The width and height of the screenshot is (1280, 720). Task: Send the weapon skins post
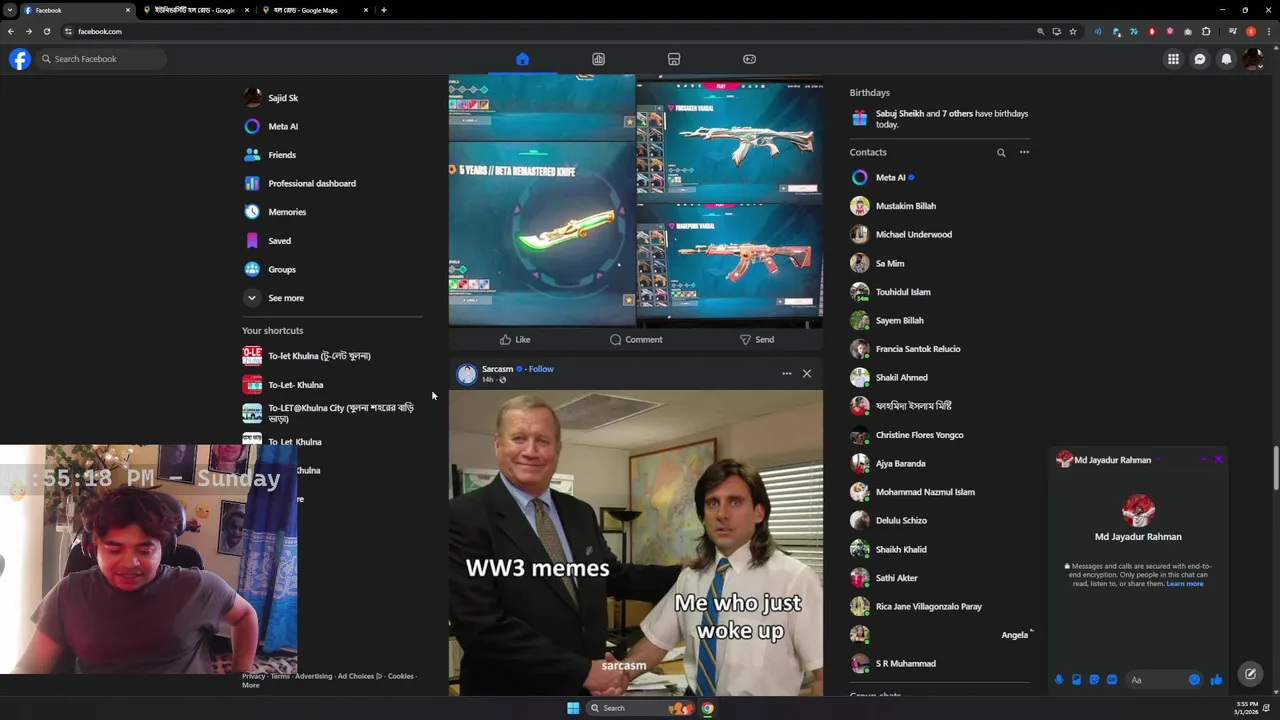tap(757, 340)
